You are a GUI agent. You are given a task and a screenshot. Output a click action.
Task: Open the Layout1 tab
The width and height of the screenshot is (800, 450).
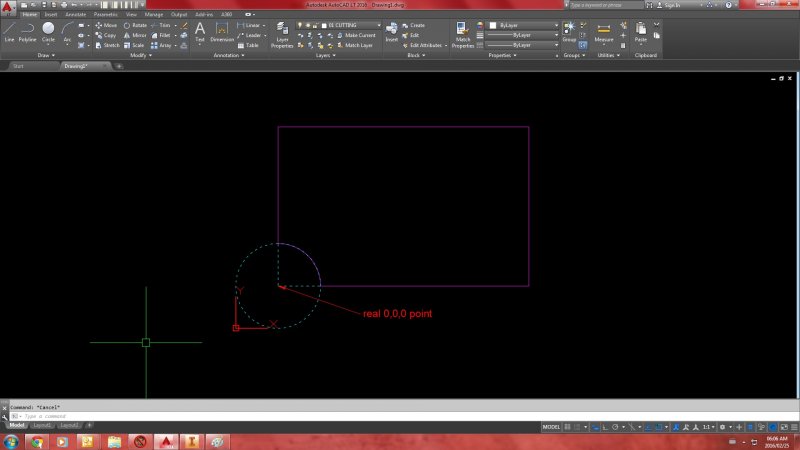click(41, 425)
